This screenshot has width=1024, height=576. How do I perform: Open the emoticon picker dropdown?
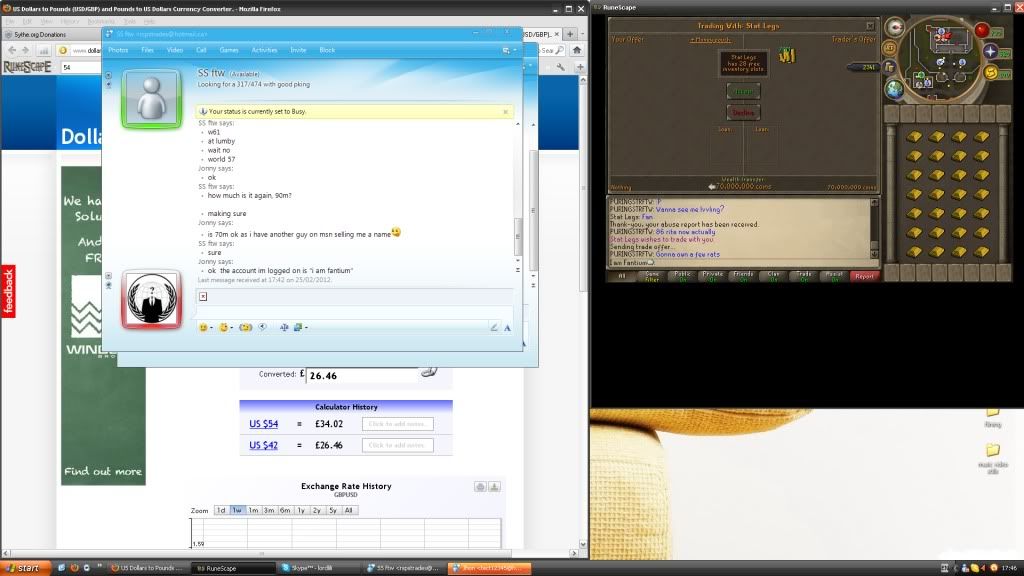pos(205,327)
